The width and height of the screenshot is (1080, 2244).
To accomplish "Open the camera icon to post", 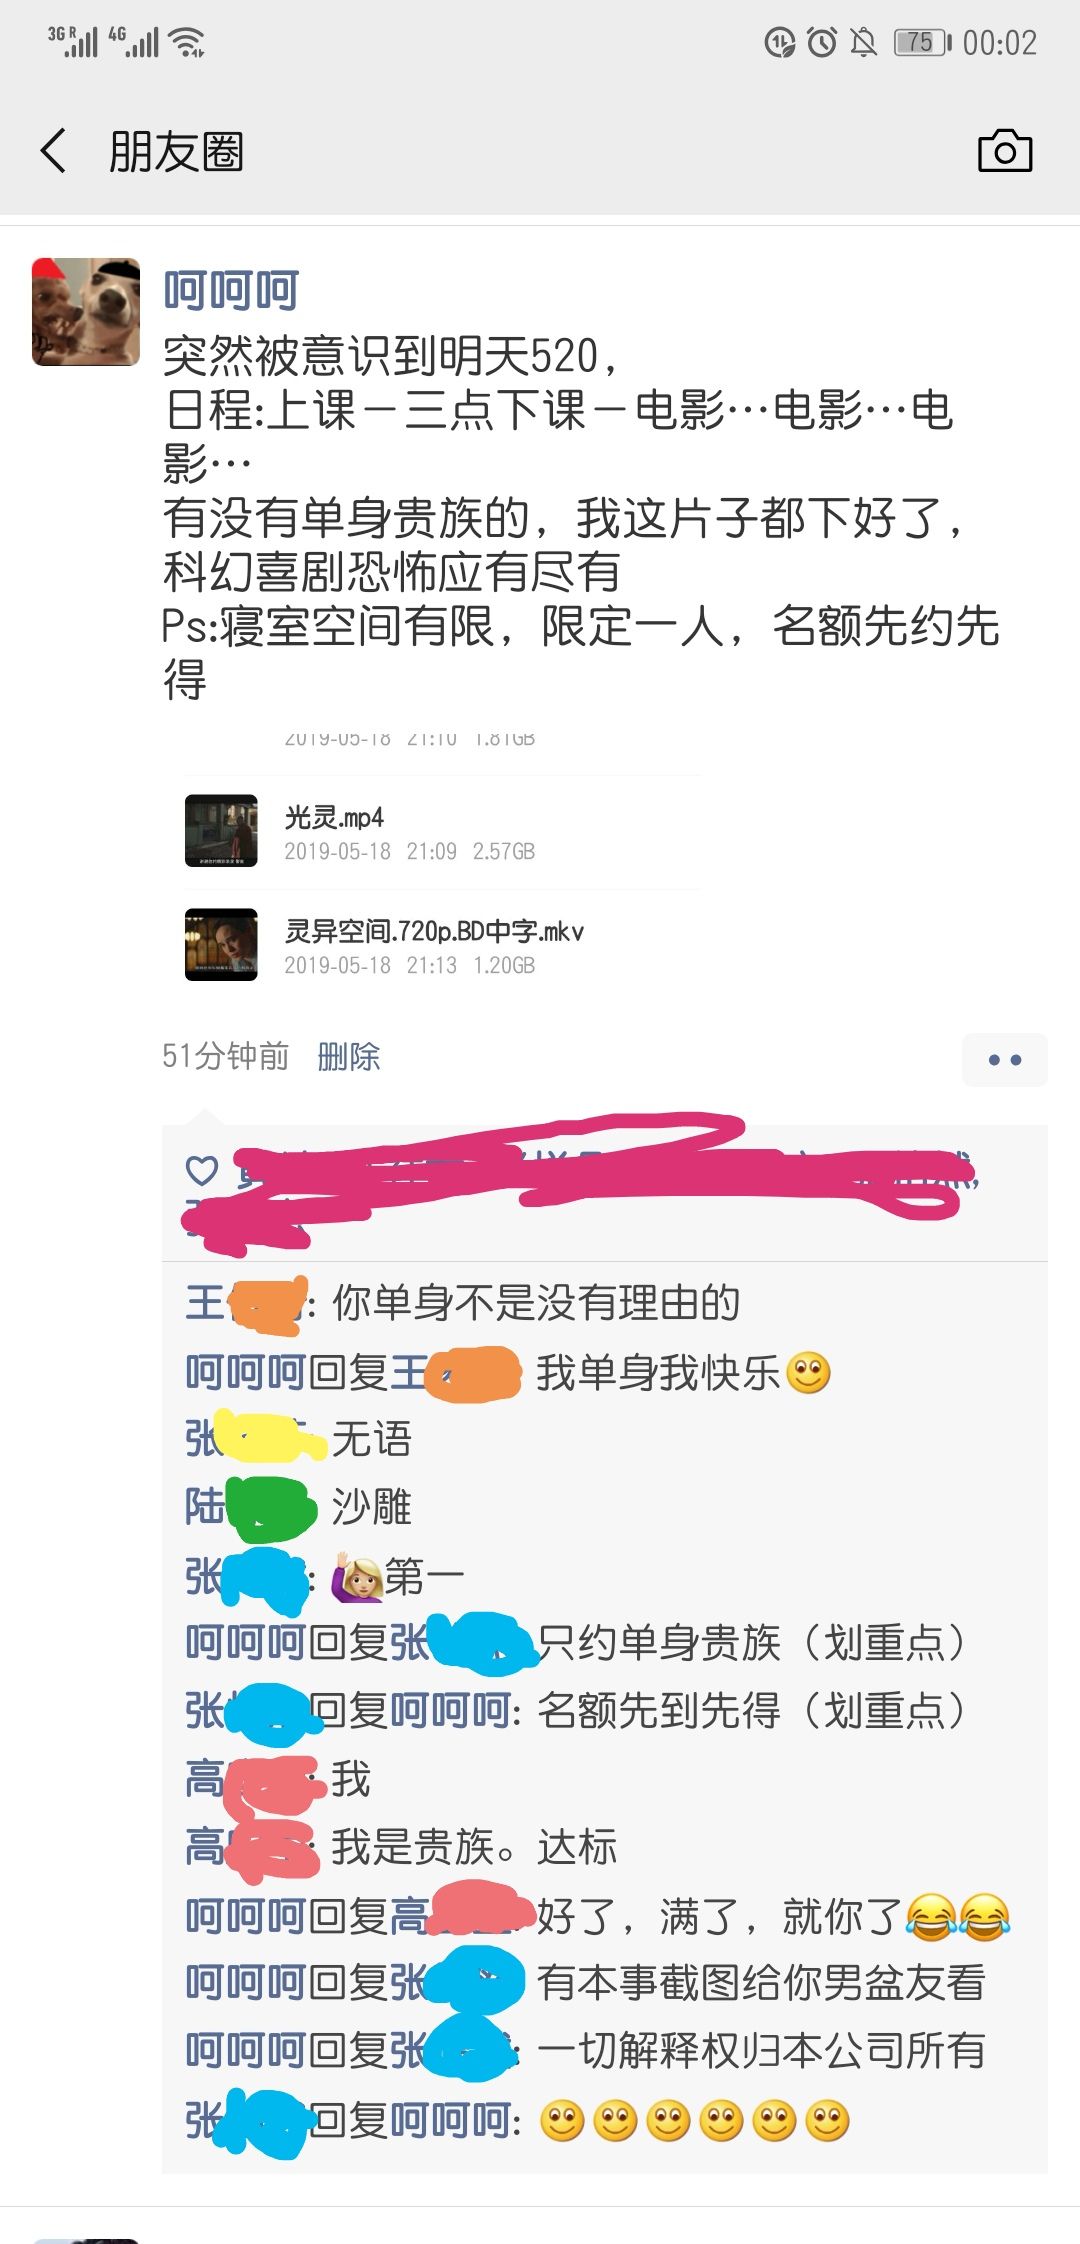I will pos(1005,151).
